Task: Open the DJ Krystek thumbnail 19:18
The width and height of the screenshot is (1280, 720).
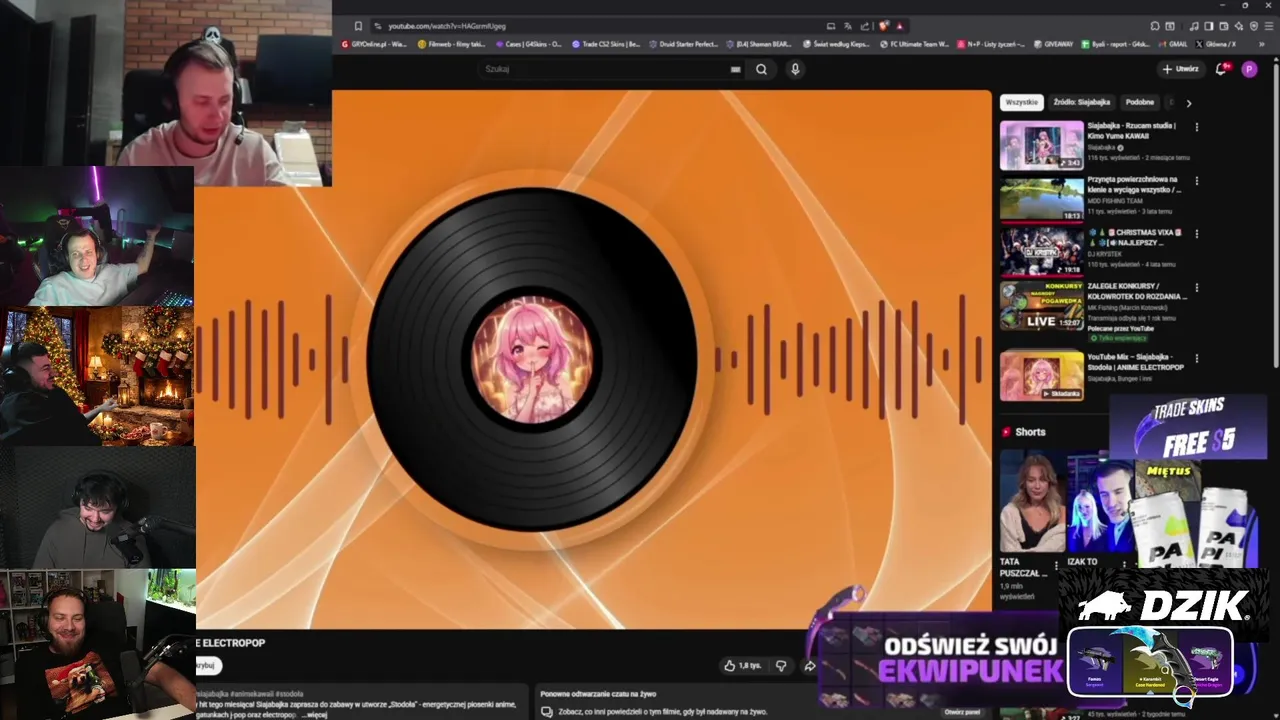Action: (x=1041, y=252)
